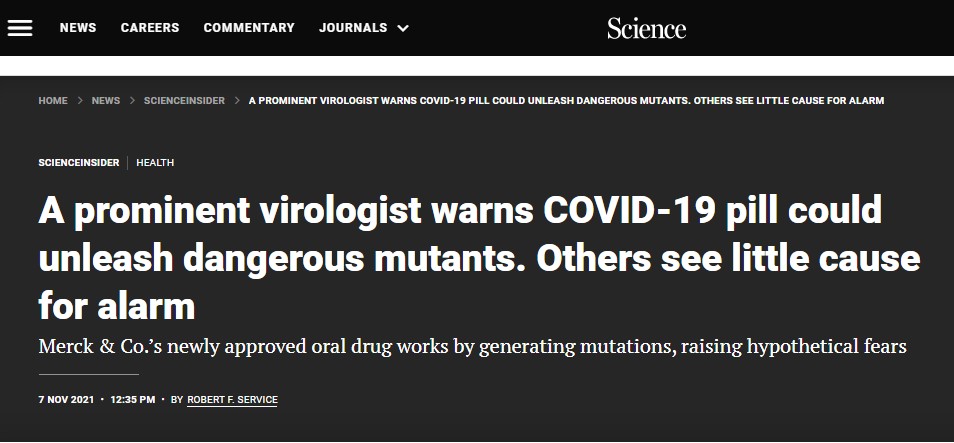The width and height of the screenshot is (954, 443).
Task: Click breadcrumb arrow before the article title
Action: pos(237,101)
